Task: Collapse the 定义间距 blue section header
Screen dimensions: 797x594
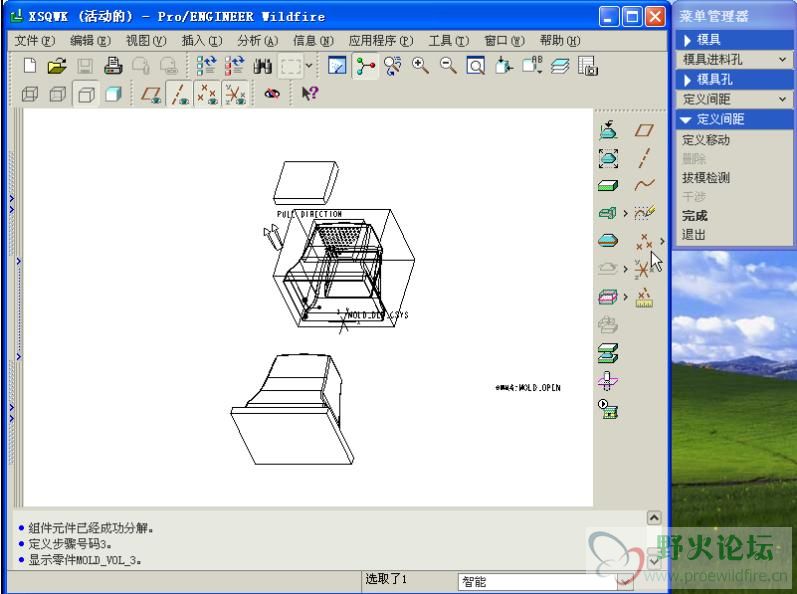Action: pyautogui.click(x=734, y=119)
